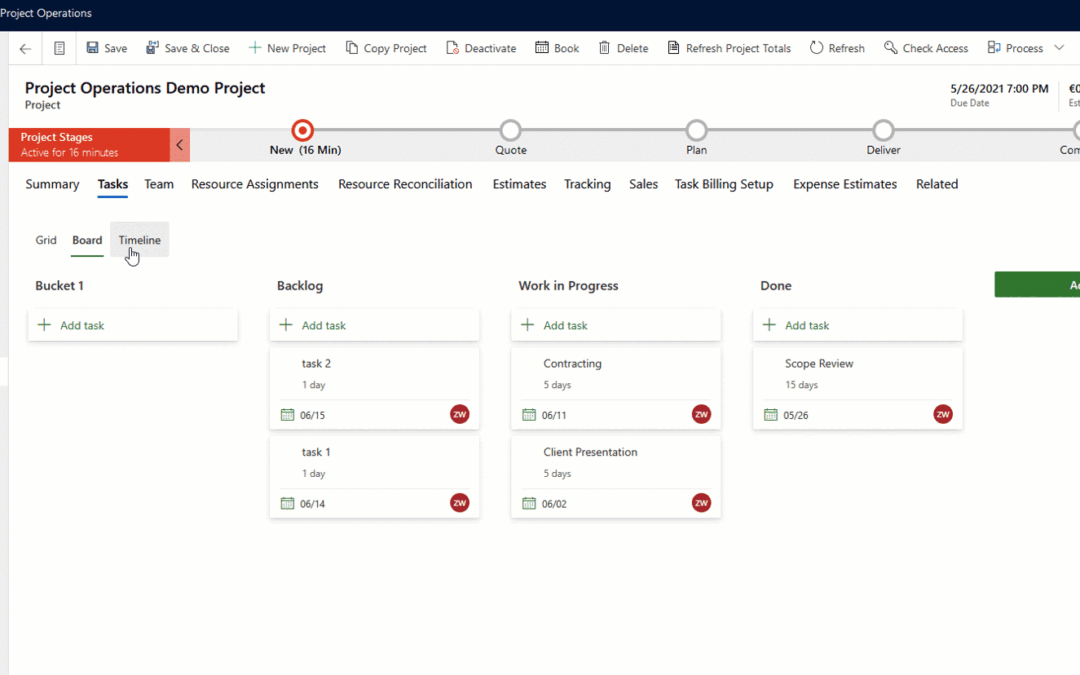The height and width of the screenshot is (675, 1080).
Task: Select the New stage marker
Action: point(302,130)
